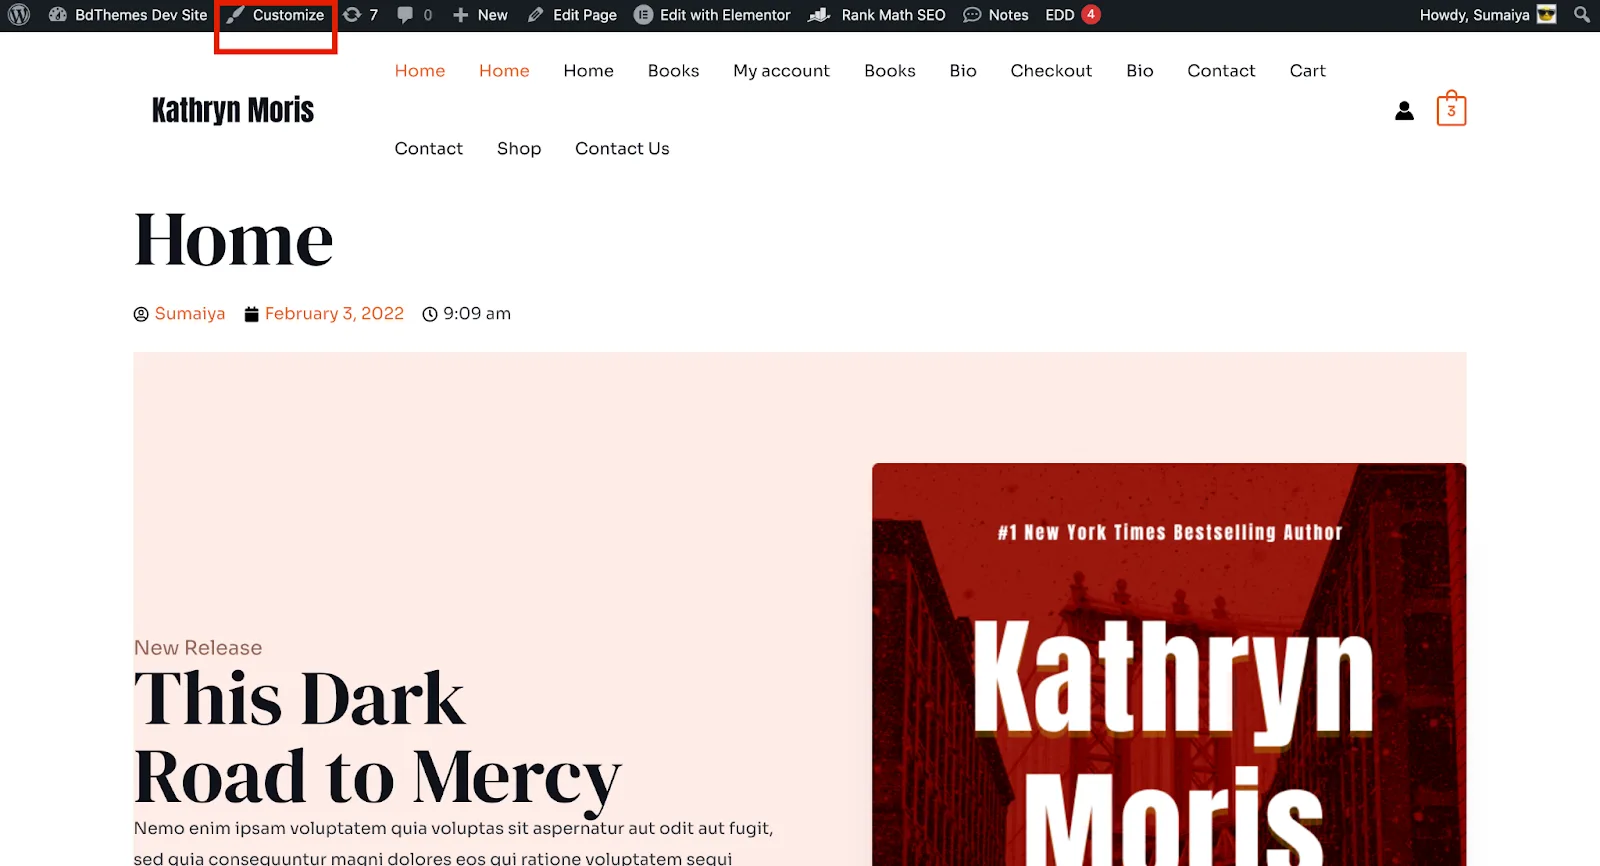
Task: Open the shopping cart icon showing 3
Action: [1451, 108]
